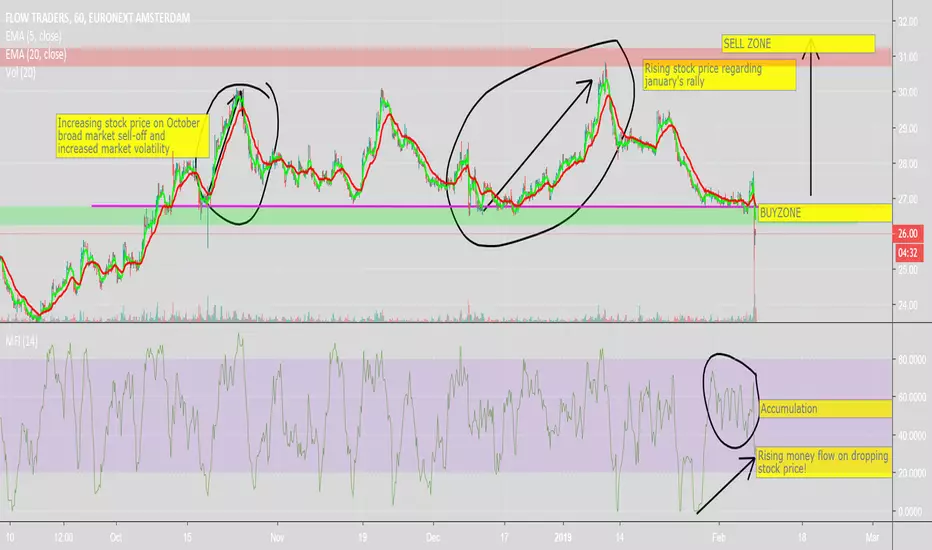Click the Mar date on time axis
The height and width of the screenshot is (550, 932).
[872, 538]
